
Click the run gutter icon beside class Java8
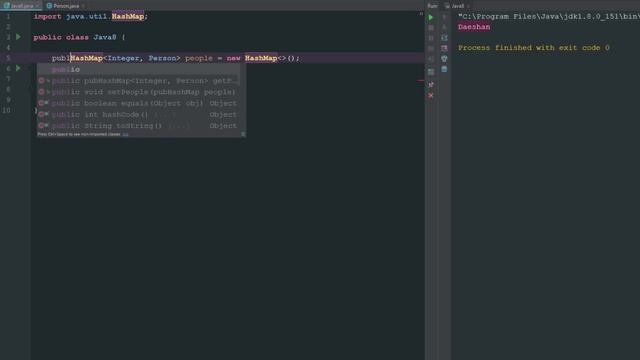pyautogui.click(x=18, y=37)
